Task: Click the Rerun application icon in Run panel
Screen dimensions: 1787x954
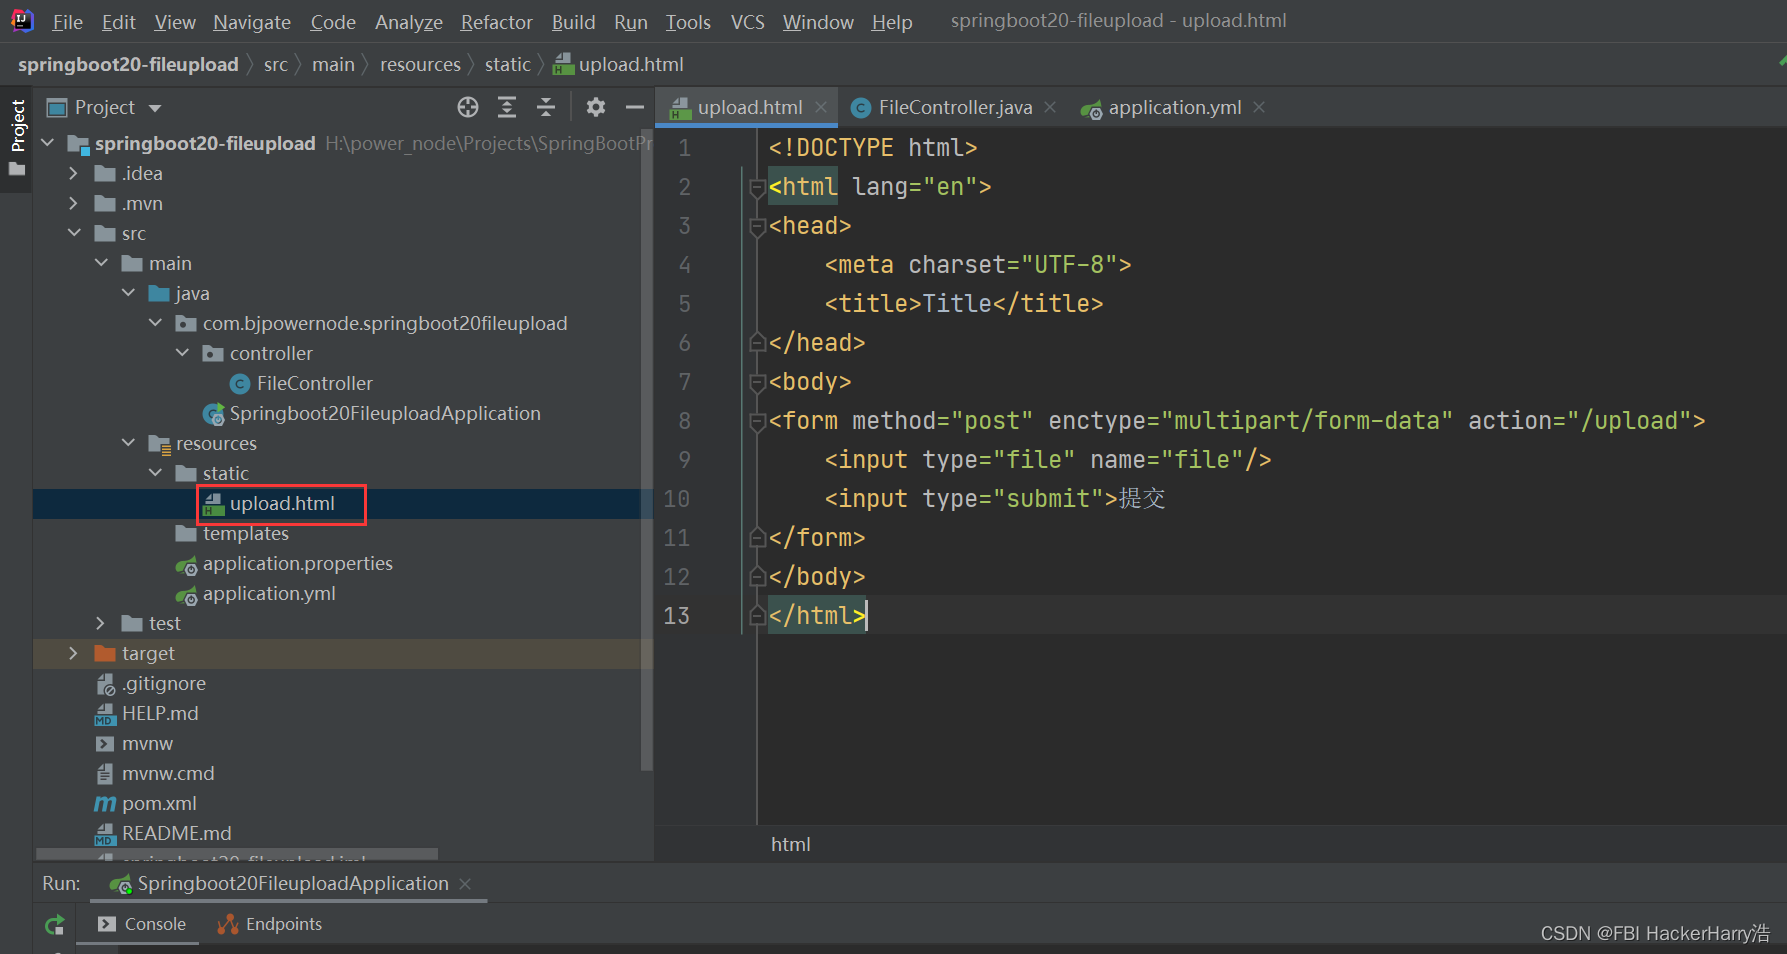Action: (x=55, y=925)
